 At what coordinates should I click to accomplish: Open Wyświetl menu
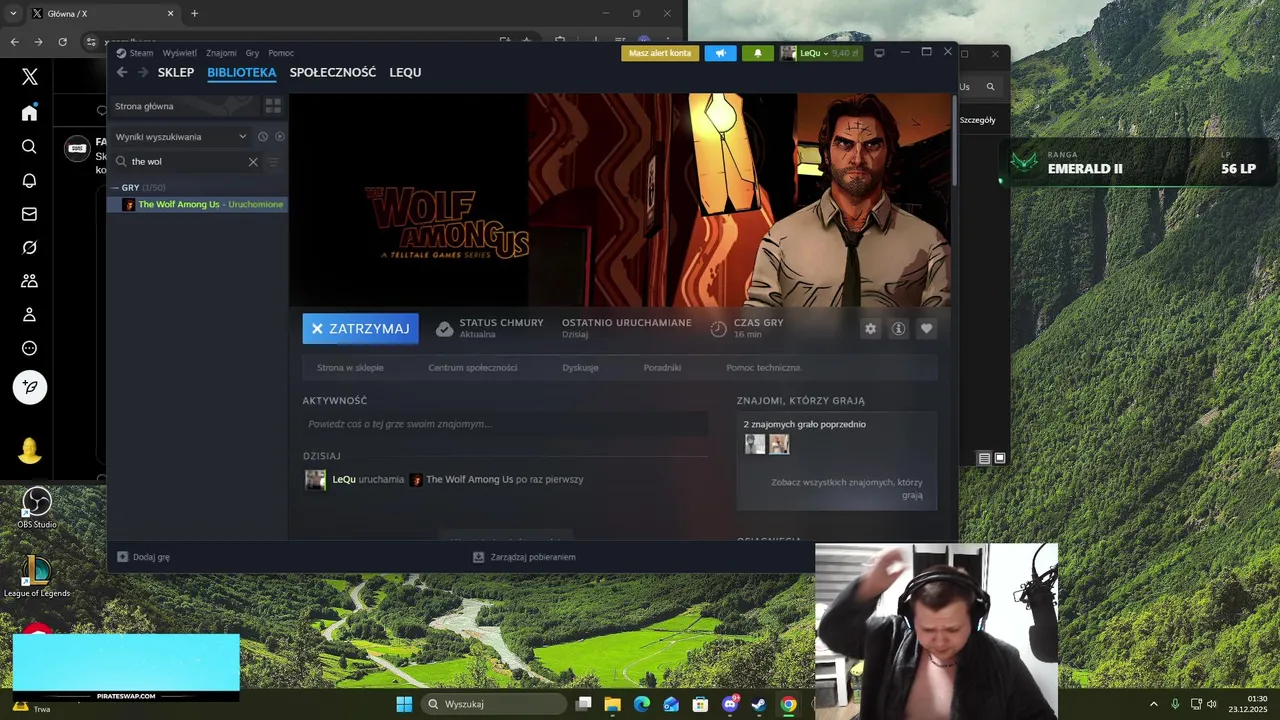(x=180, y=53)
